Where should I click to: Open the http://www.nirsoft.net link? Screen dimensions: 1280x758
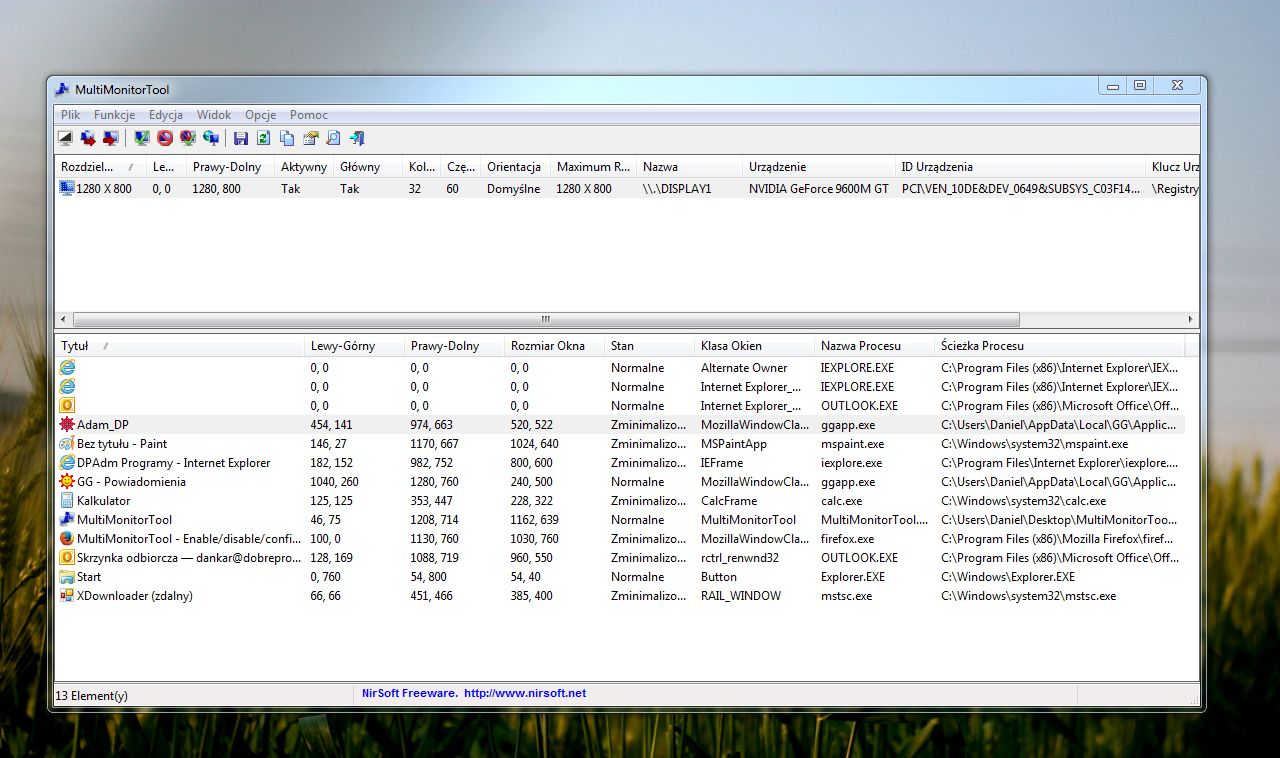[525, 693]
